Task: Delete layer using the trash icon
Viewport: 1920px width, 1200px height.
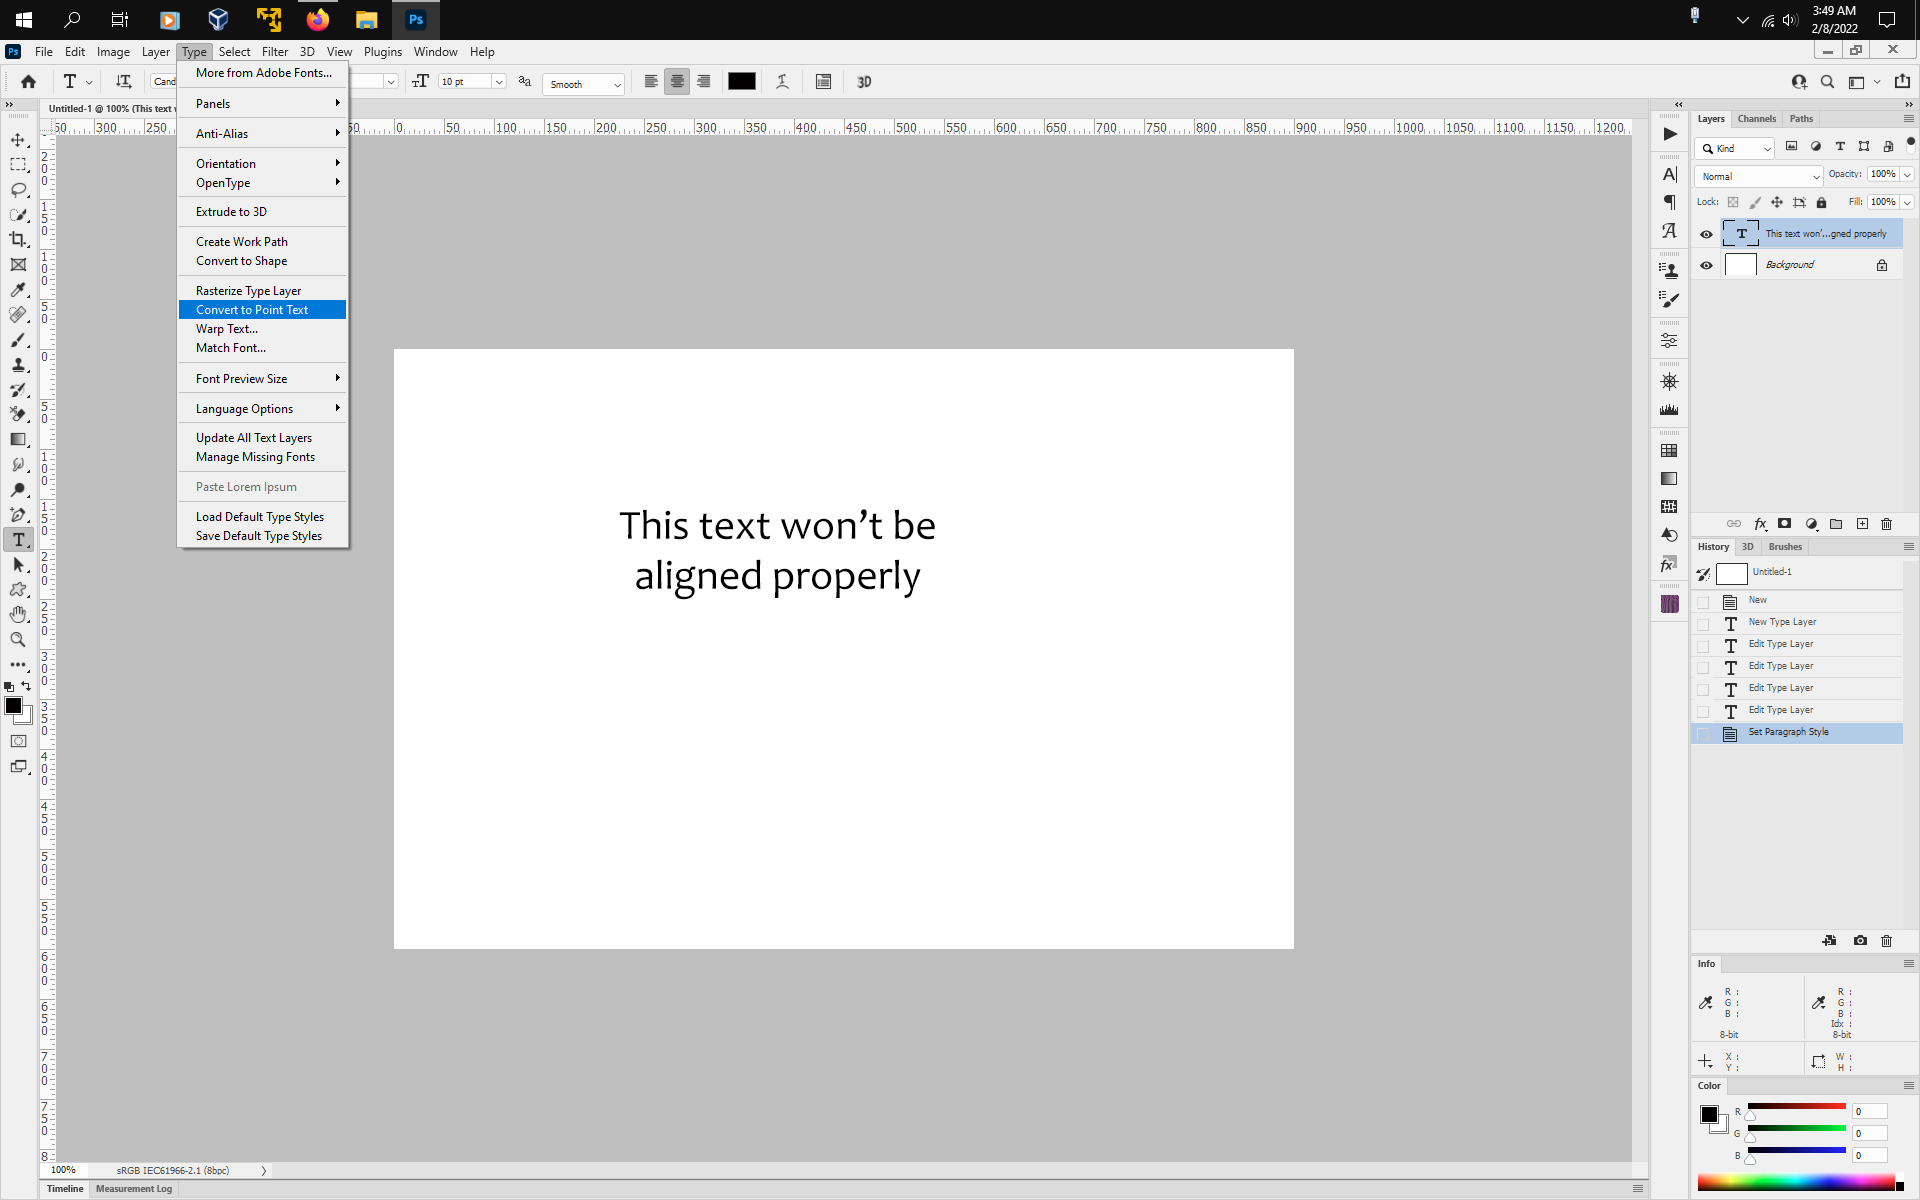Action: pyautogui.click(x=1886, y=524)
